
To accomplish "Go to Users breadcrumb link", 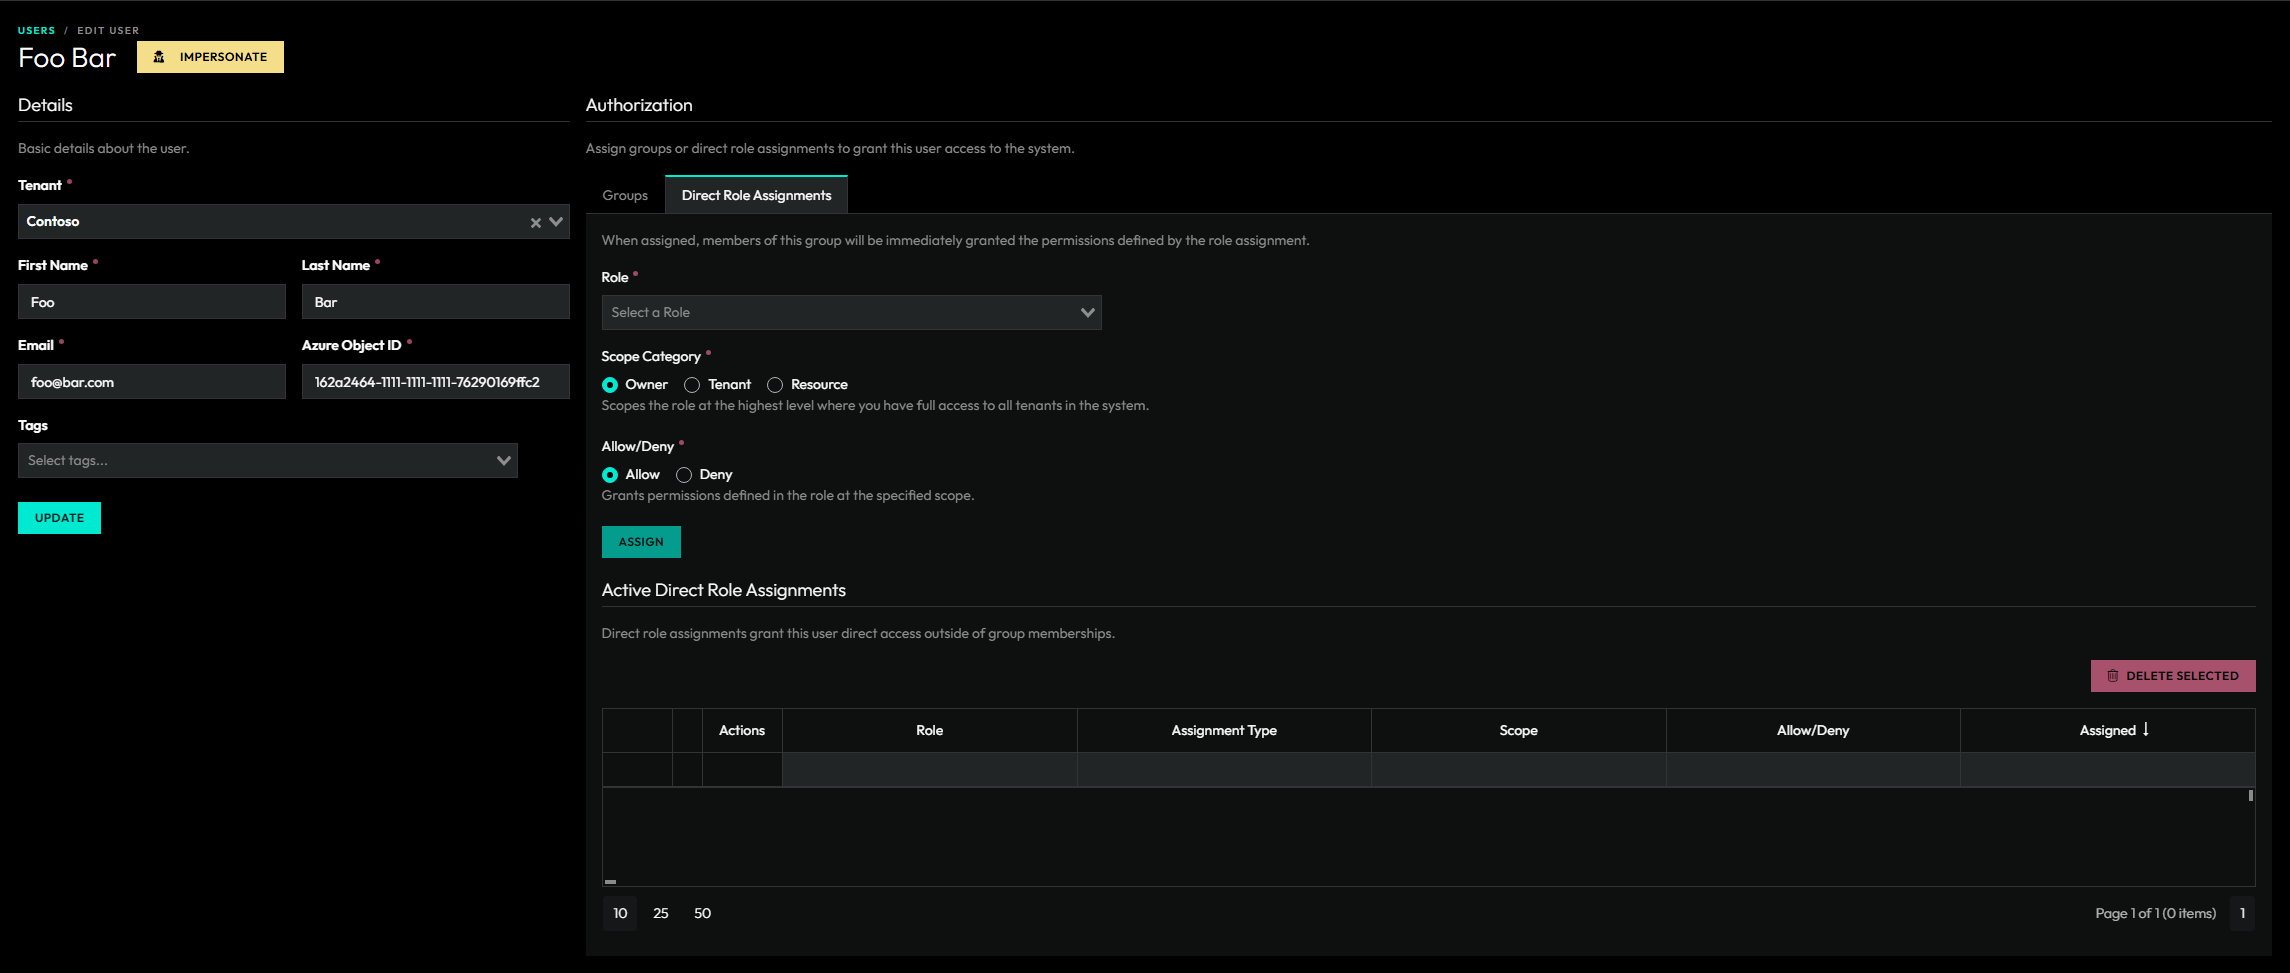I will click(36, 30).
